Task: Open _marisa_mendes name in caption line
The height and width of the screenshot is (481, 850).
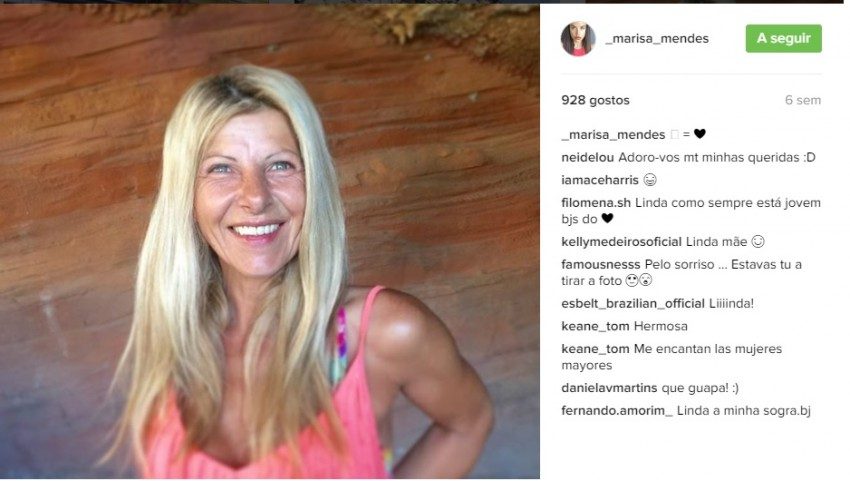Action: point(613,134)
